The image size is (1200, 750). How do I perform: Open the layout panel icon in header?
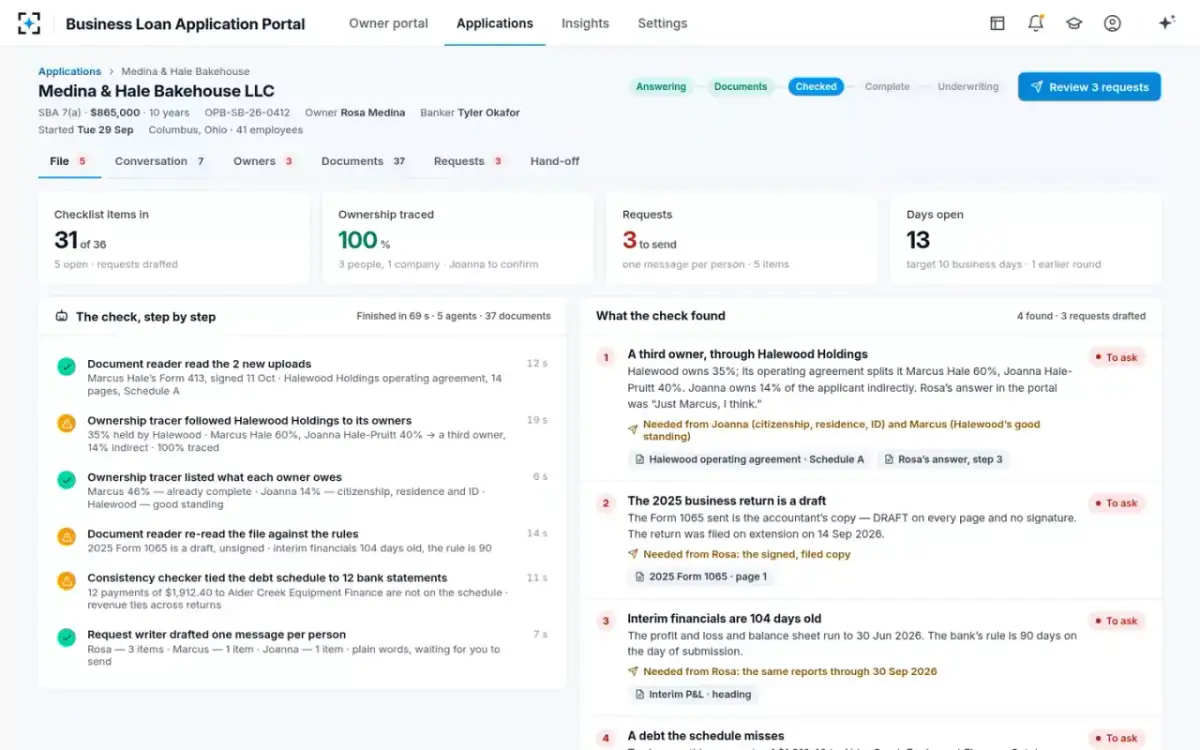click(x=997, y=23)
